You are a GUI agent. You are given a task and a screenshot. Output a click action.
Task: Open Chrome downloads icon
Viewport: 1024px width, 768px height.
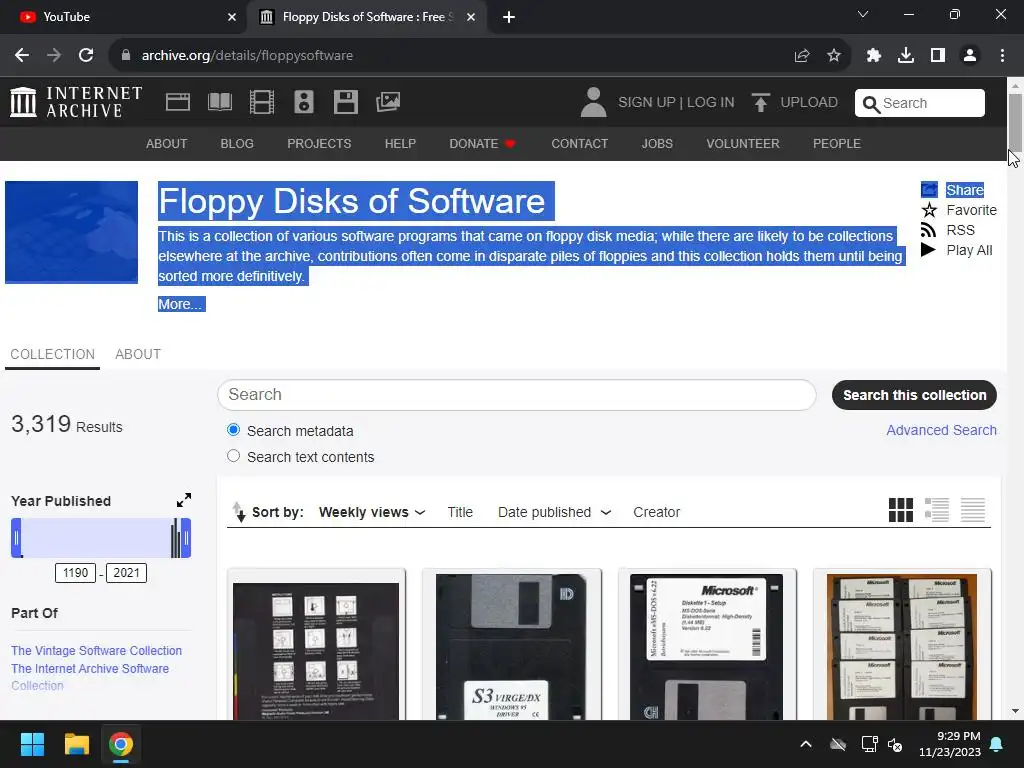point(906,56)
